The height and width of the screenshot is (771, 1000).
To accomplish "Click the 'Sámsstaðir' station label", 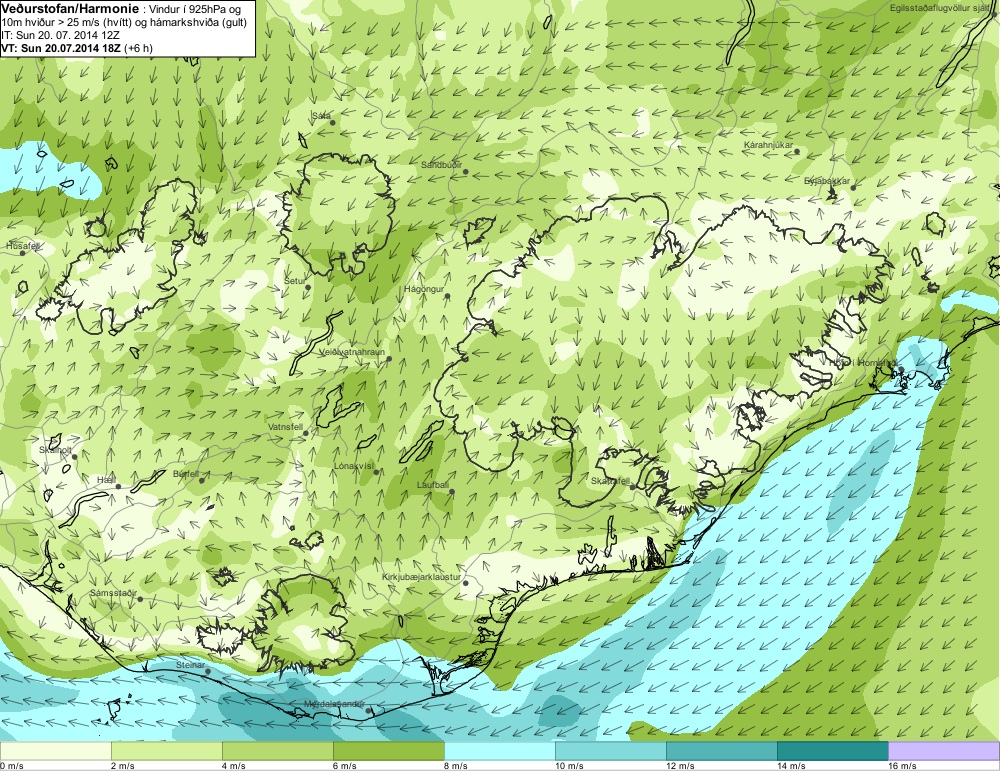I will pos(113,593).
